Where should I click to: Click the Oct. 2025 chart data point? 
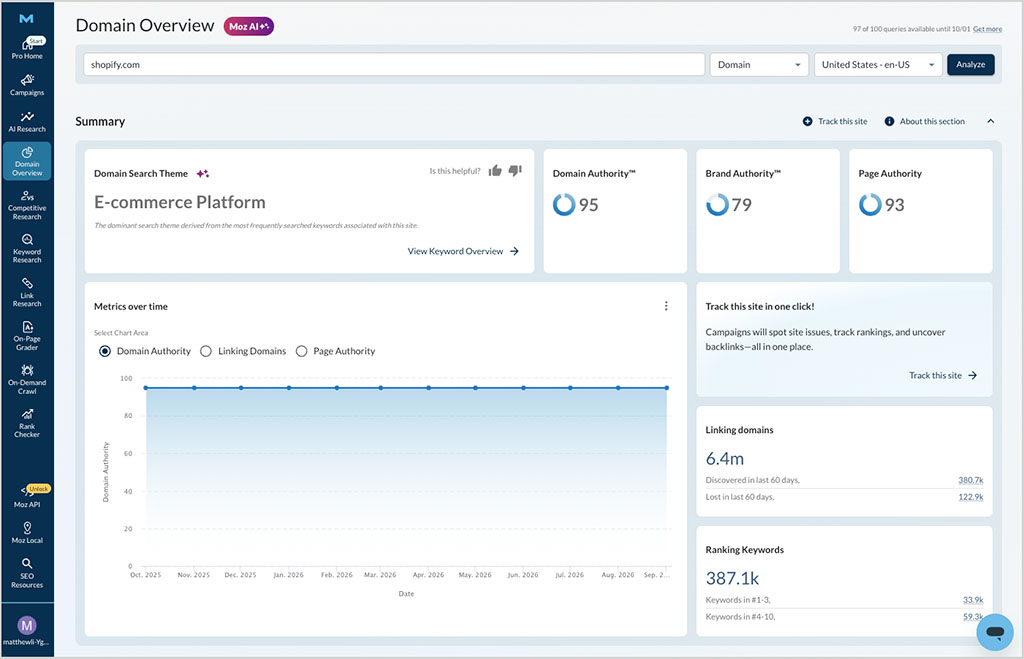click(x=146, y=388)
